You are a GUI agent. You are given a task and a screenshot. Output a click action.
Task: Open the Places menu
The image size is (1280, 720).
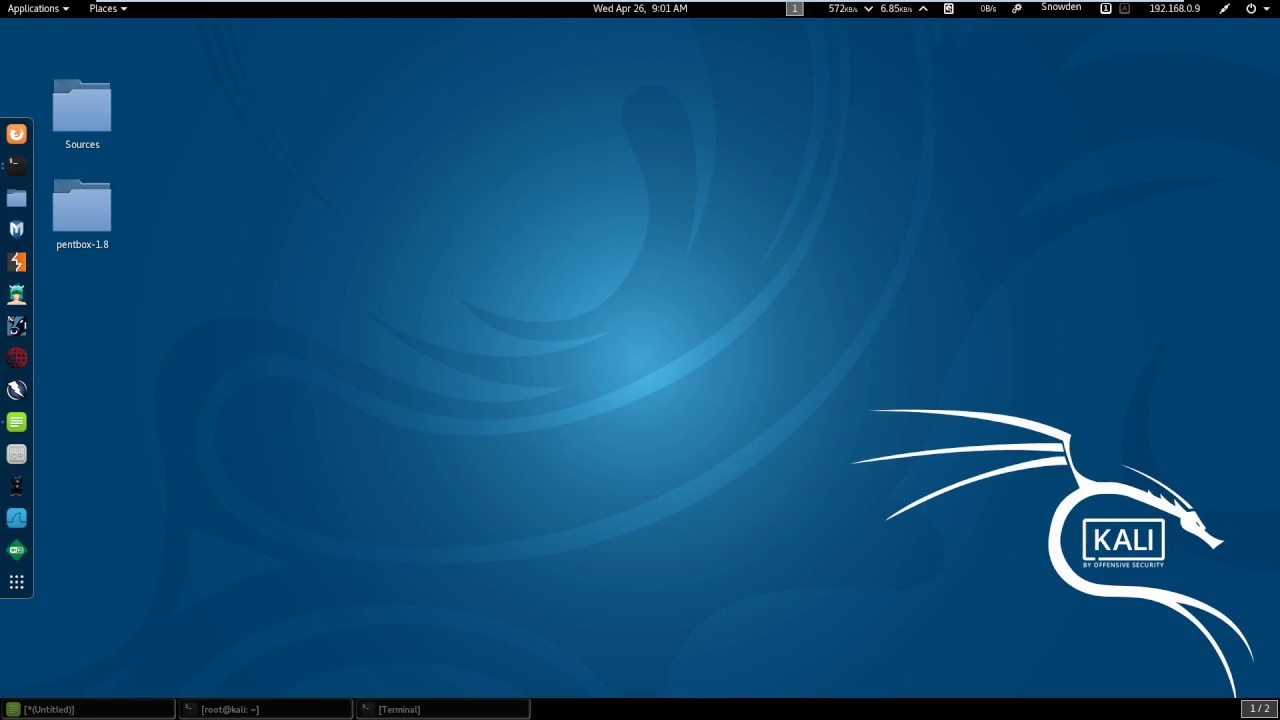[x=108, y=8]
